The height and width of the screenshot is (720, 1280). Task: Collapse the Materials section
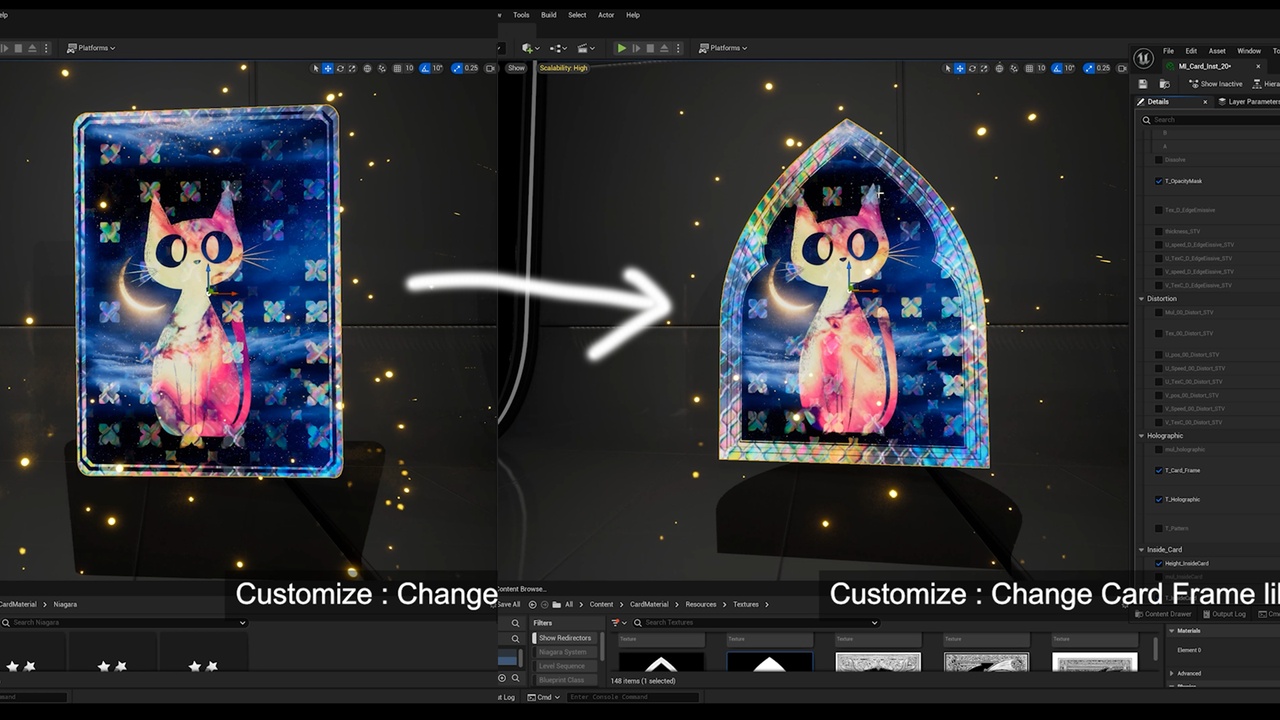coord(1172,631)
